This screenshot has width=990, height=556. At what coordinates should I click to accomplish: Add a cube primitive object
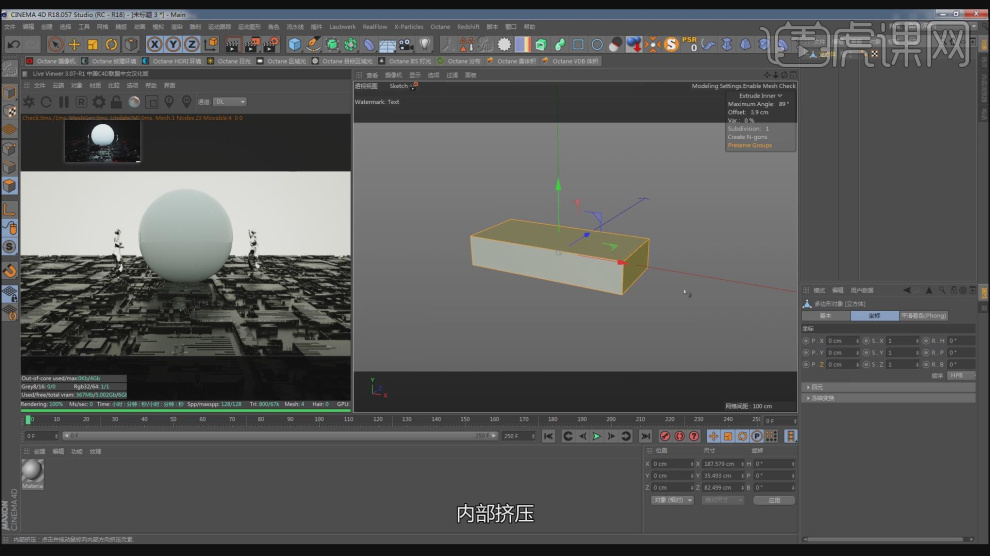295,44
